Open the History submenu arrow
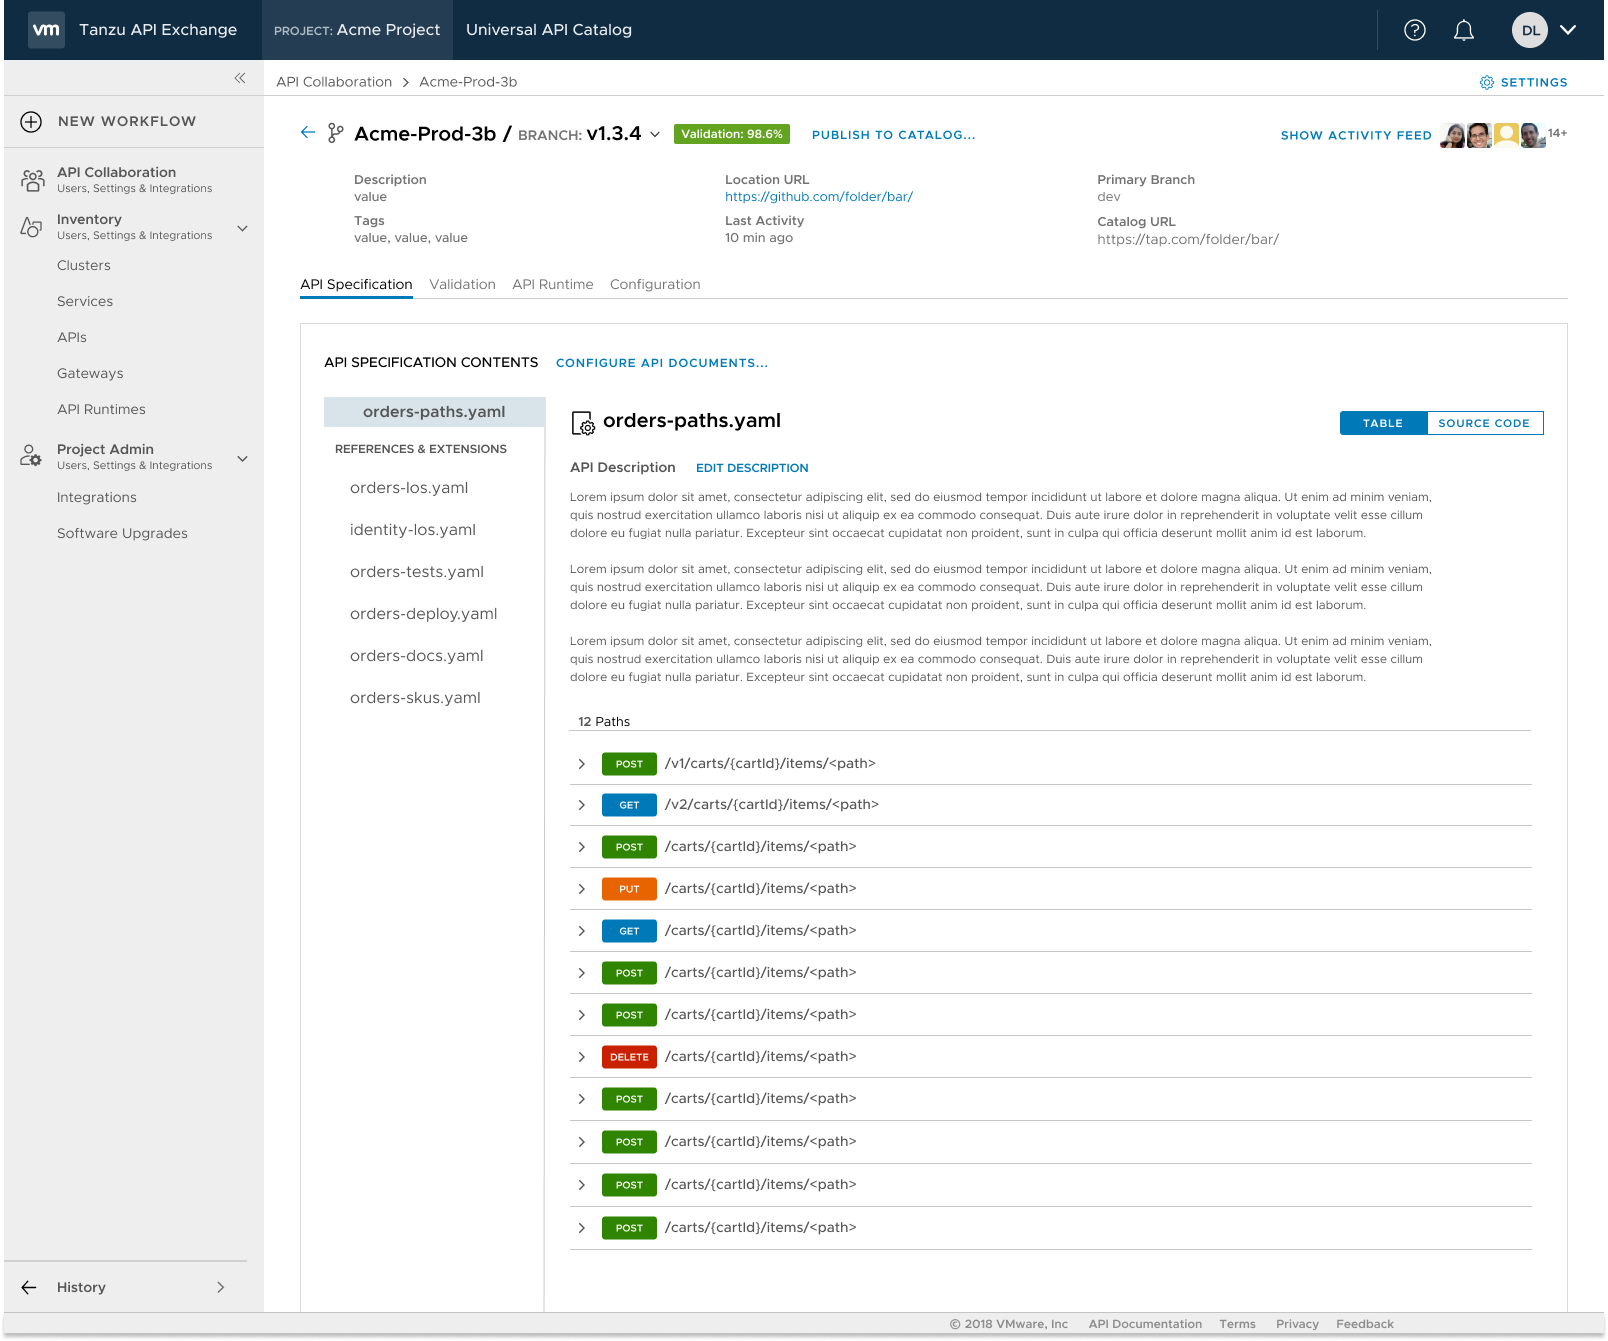 click(x=221, y=1288)
